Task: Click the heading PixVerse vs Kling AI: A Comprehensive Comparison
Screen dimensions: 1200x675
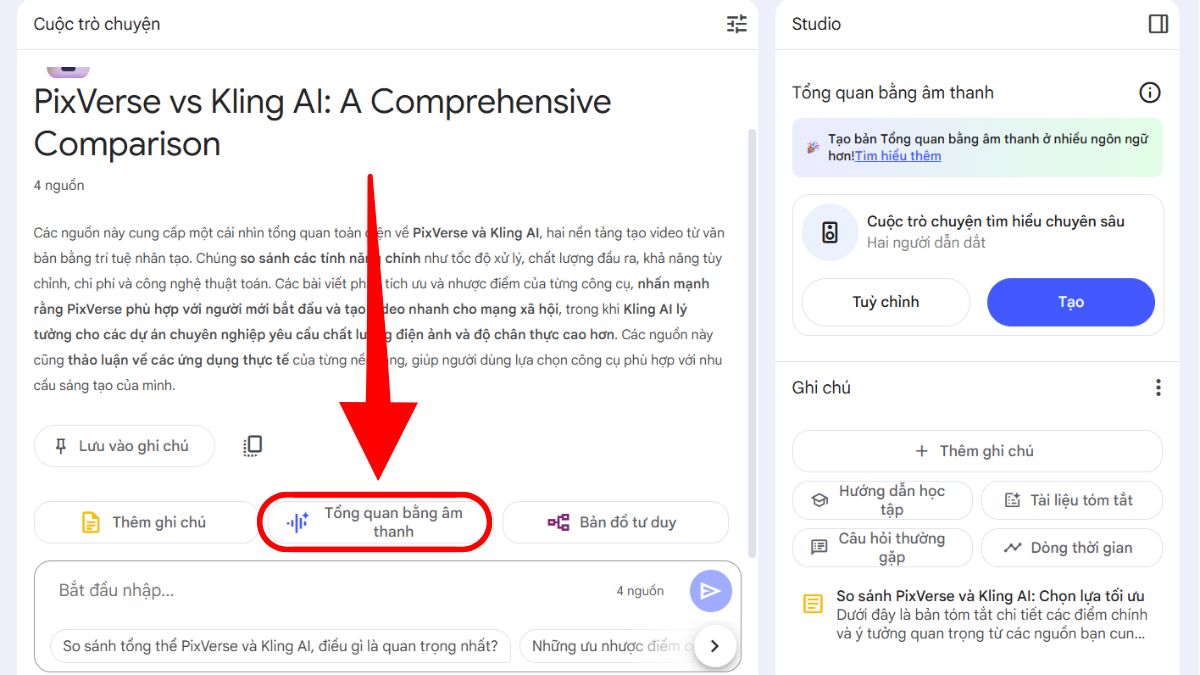Action: pos(323,122)
